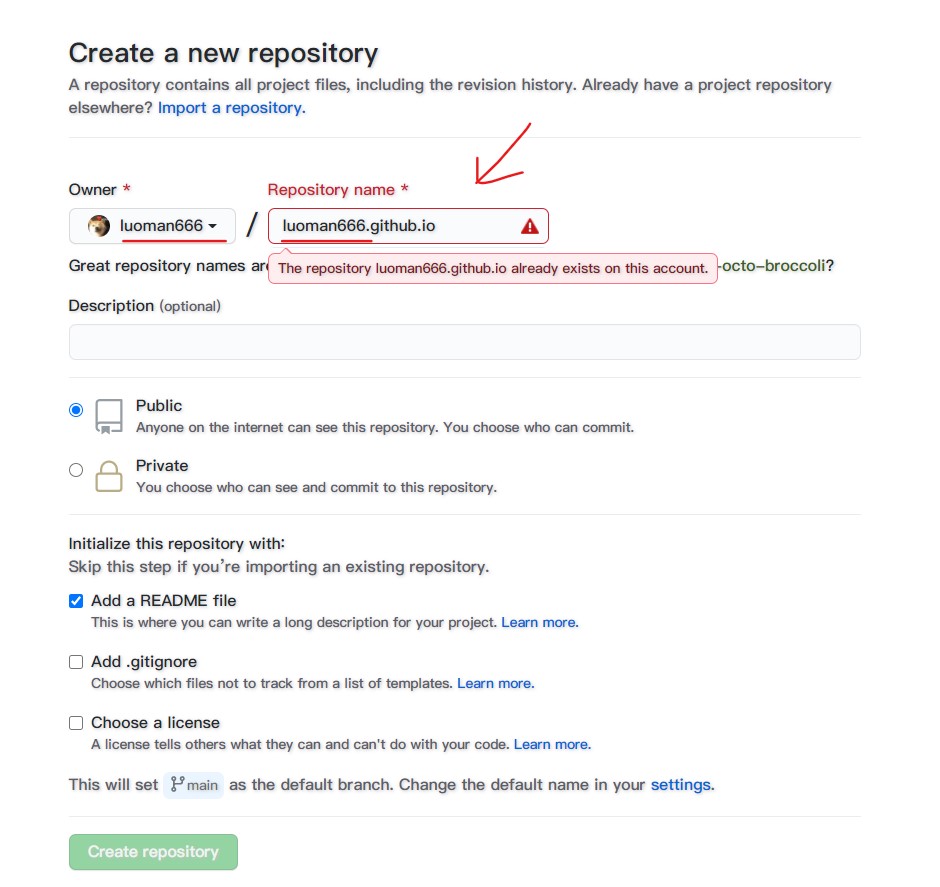Open Learn more link for license
Image resolution: width=940 pixels, height=887 pixels.
(552, 745)
